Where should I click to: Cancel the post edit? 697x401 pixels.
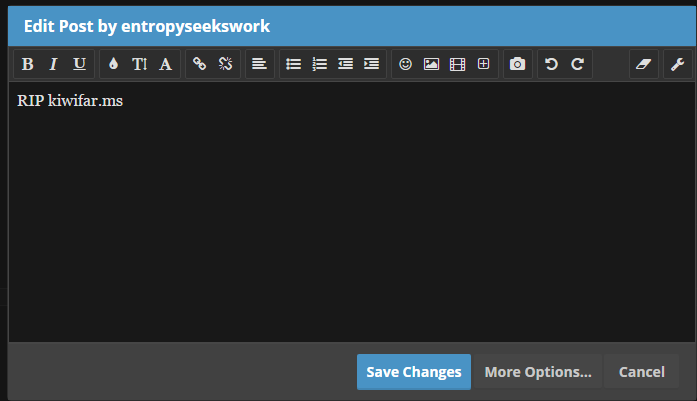pyautogui.click(x=641, y=372)
